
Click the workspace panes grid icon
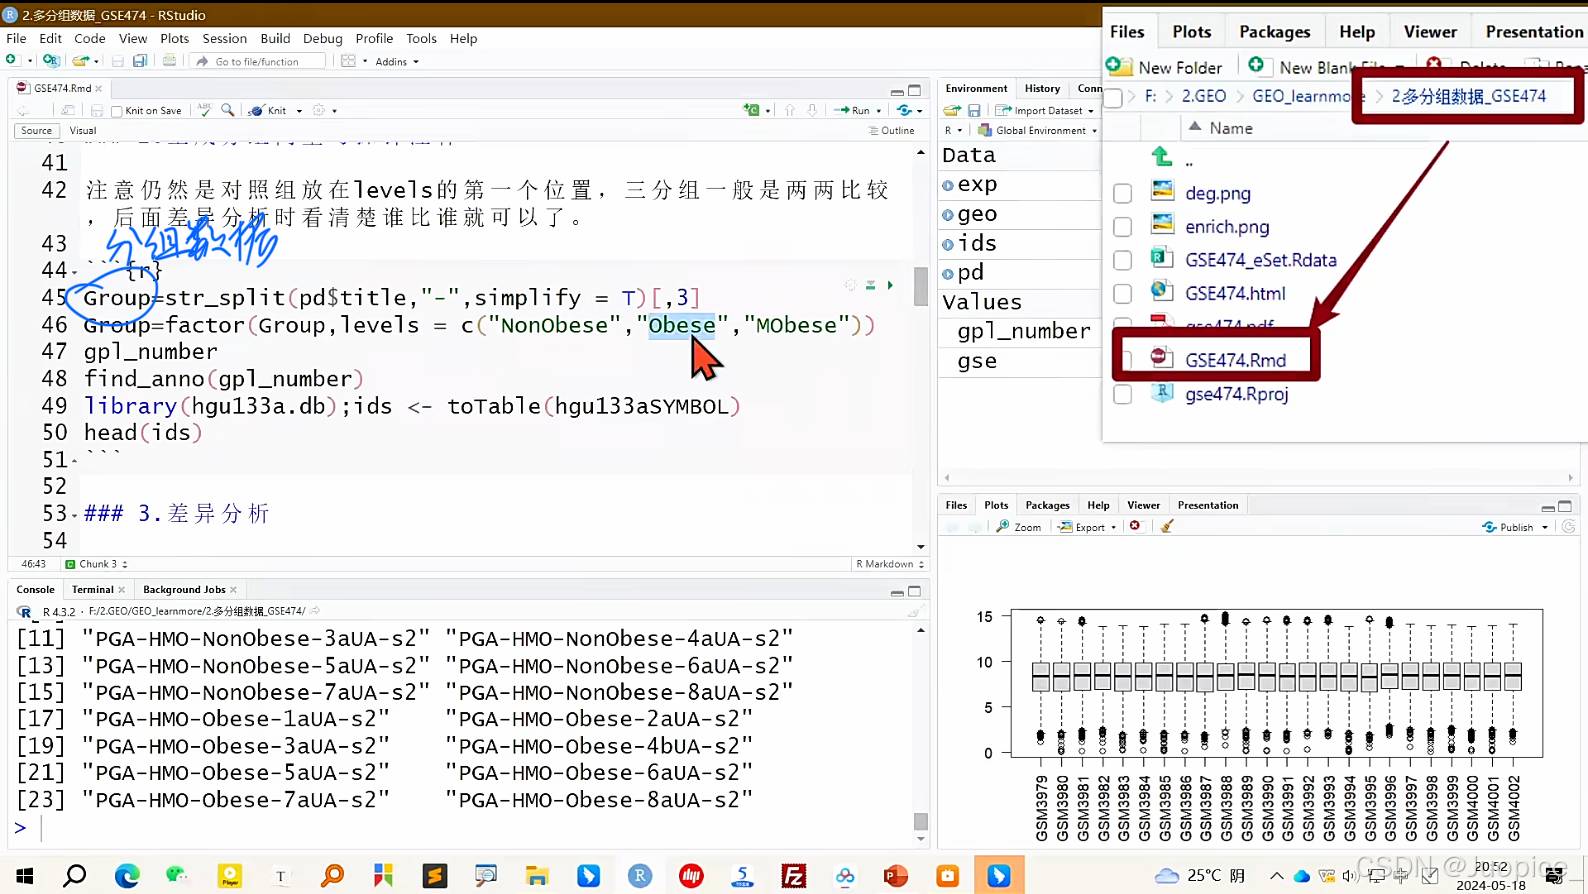348,61
